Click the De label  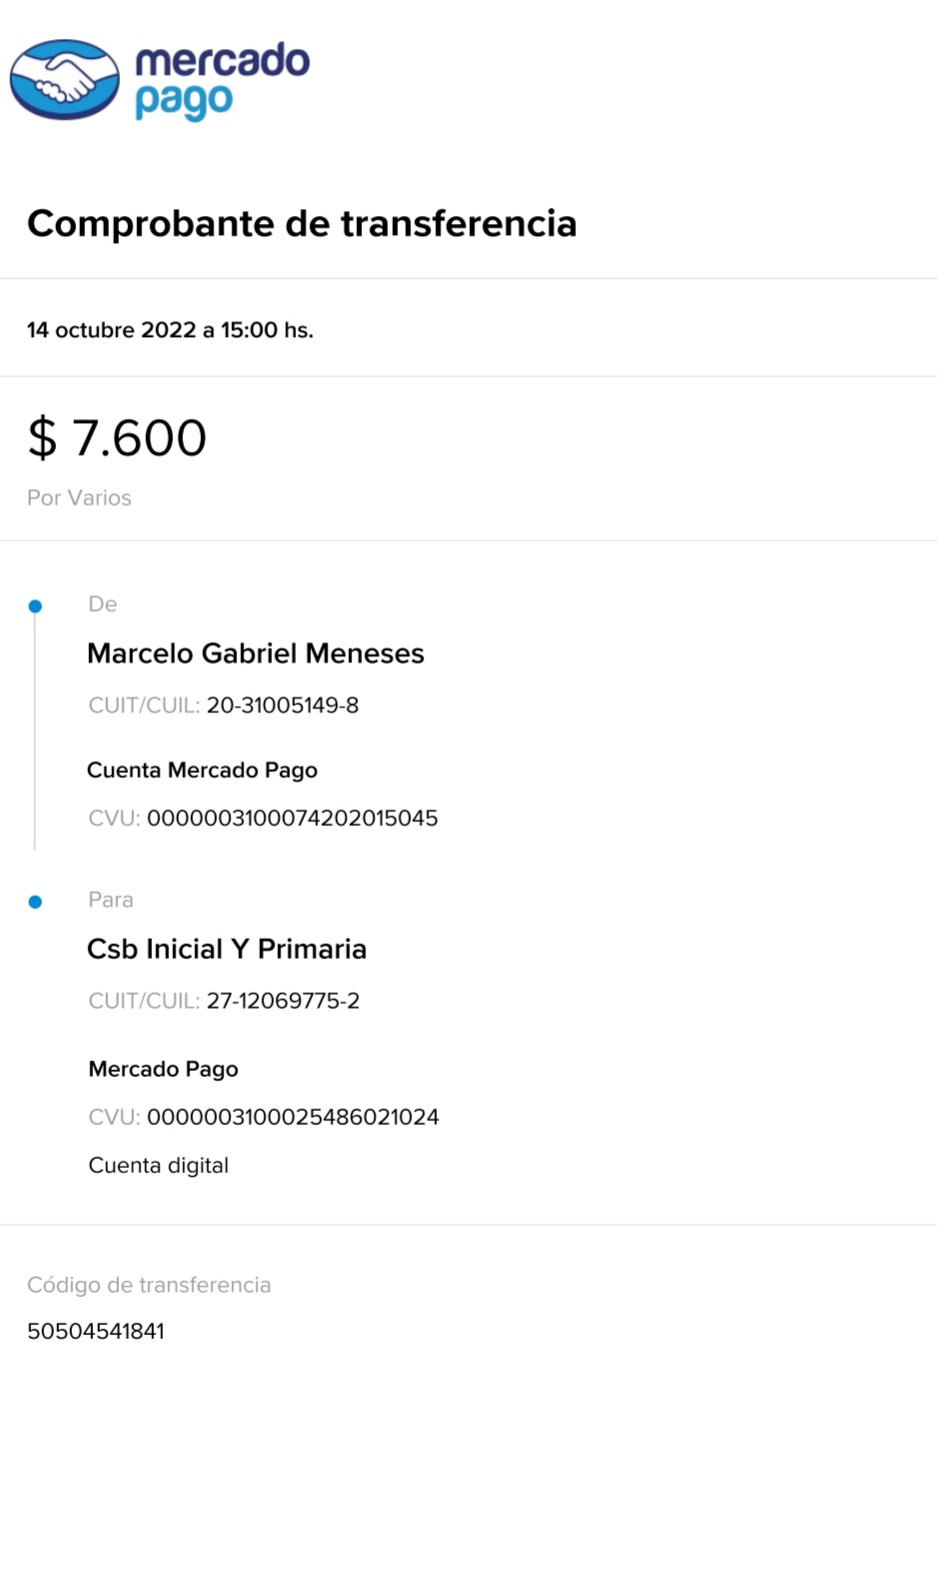click(x=102, y=604)
